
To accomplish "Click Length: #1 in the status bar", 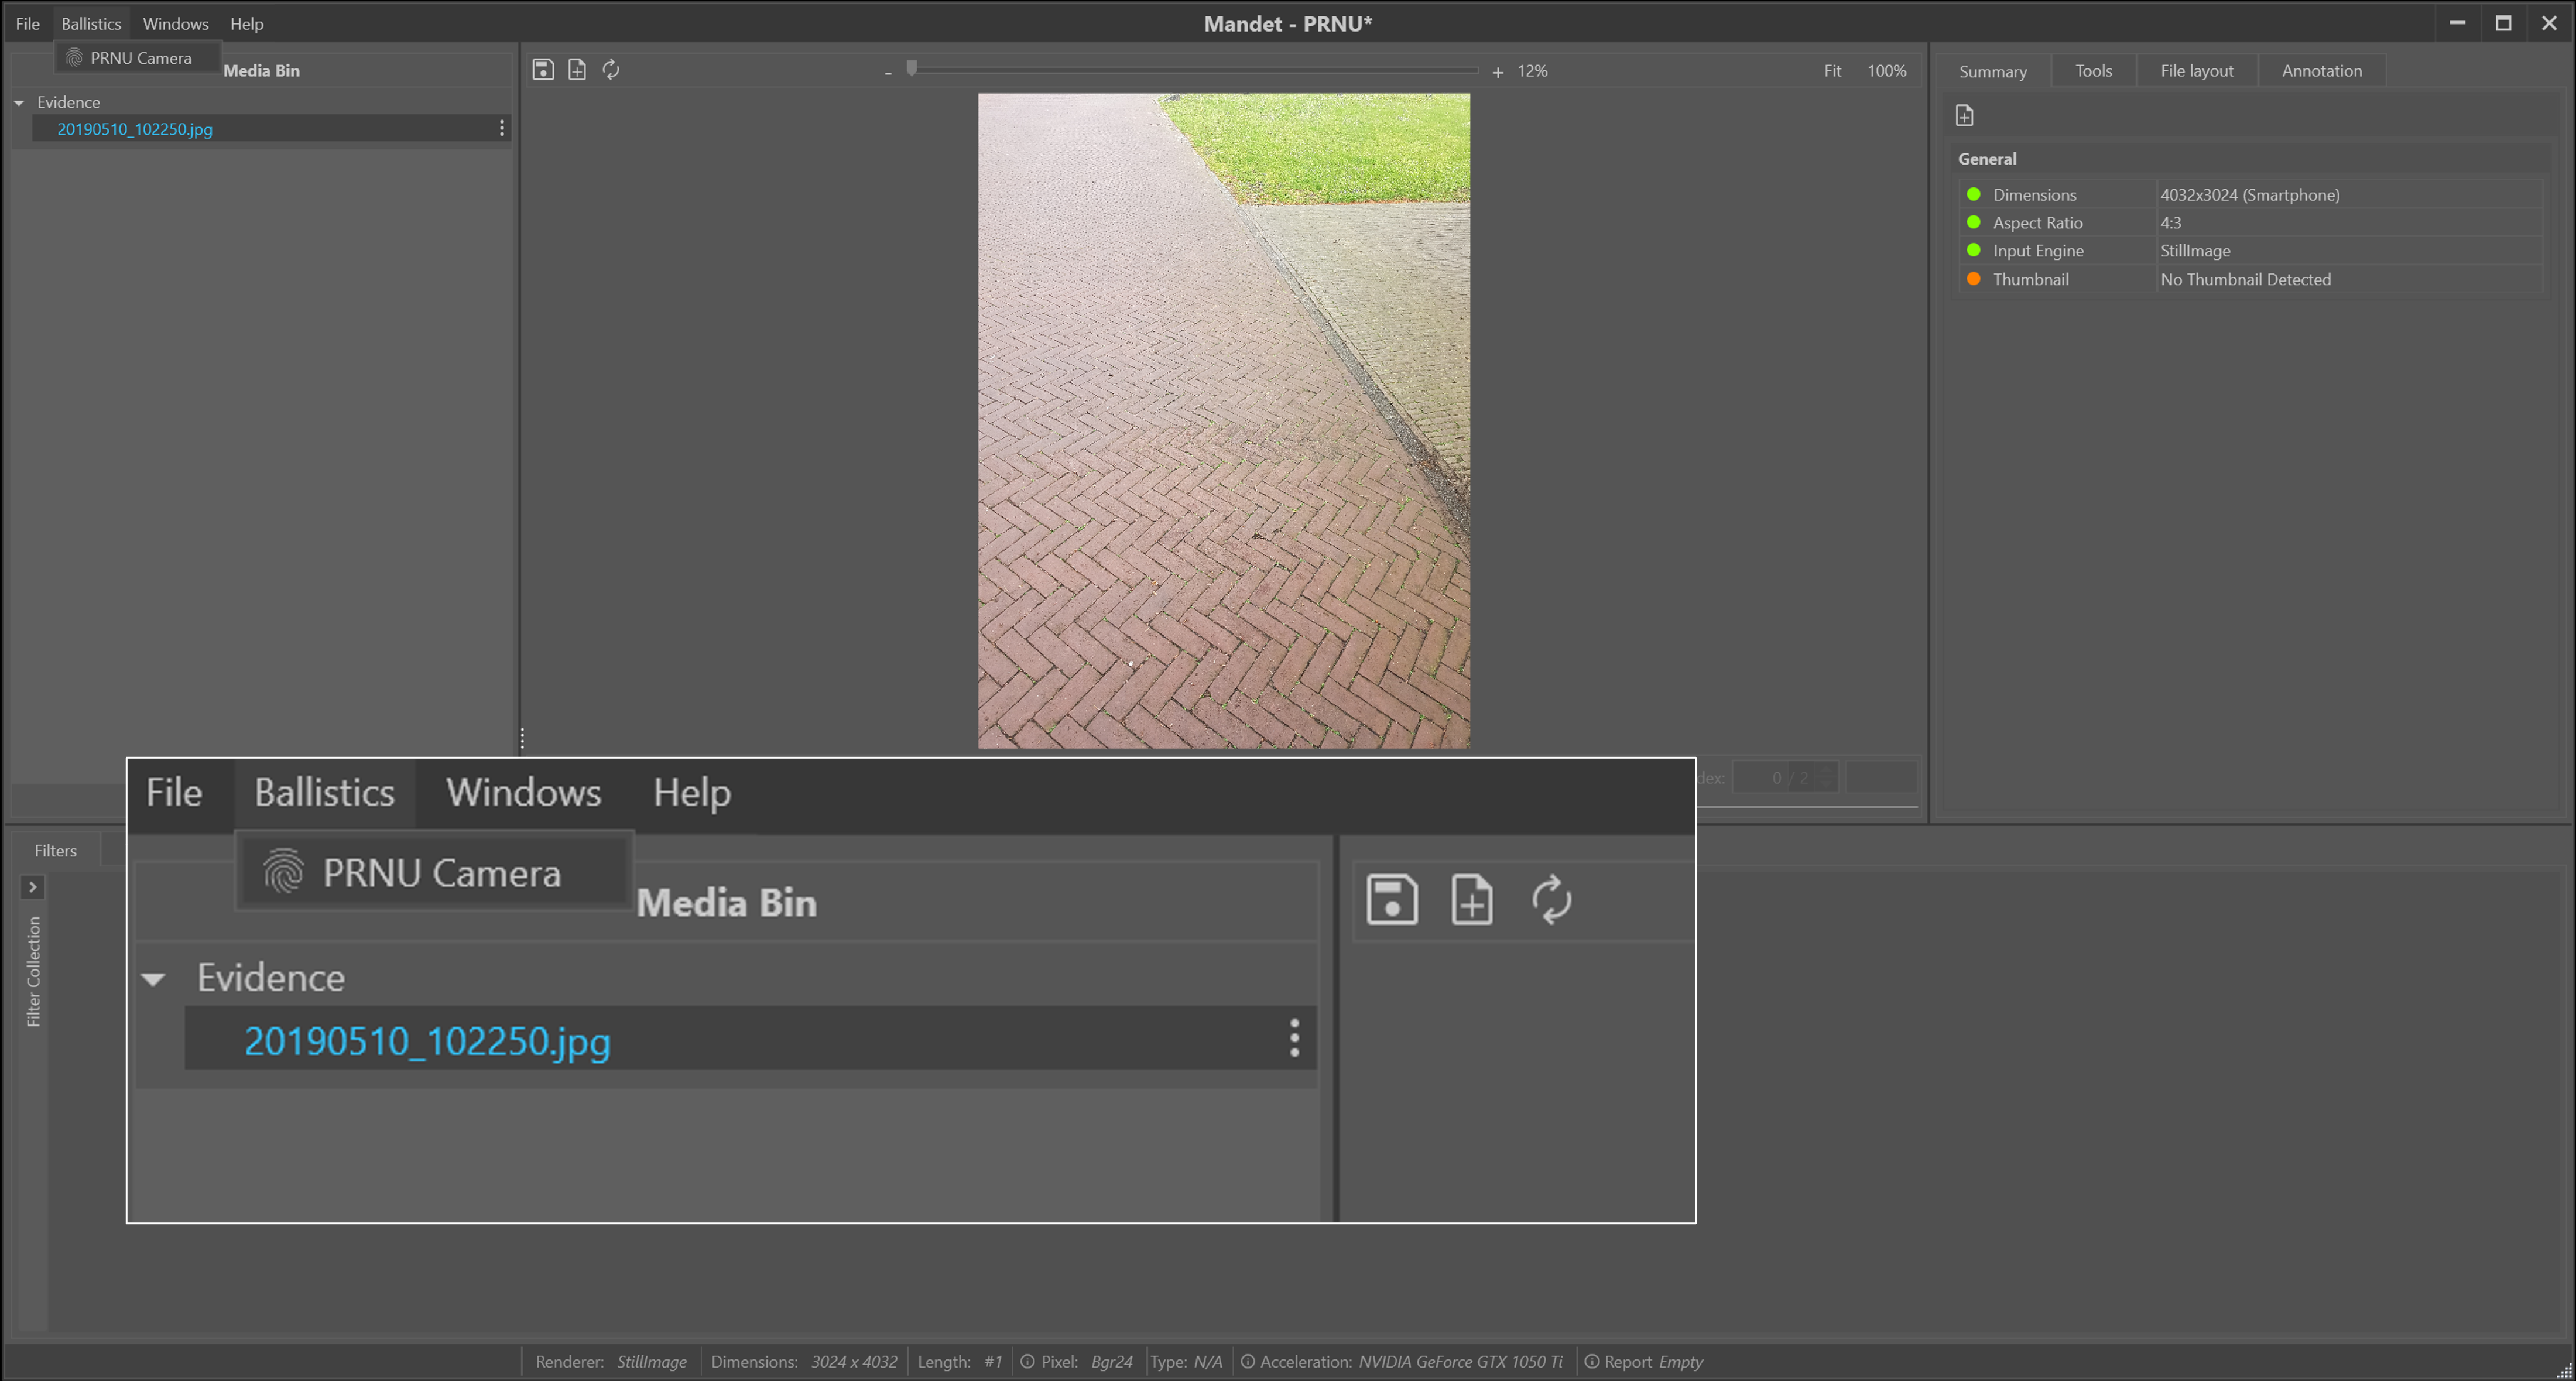I will pos(960,1362).
